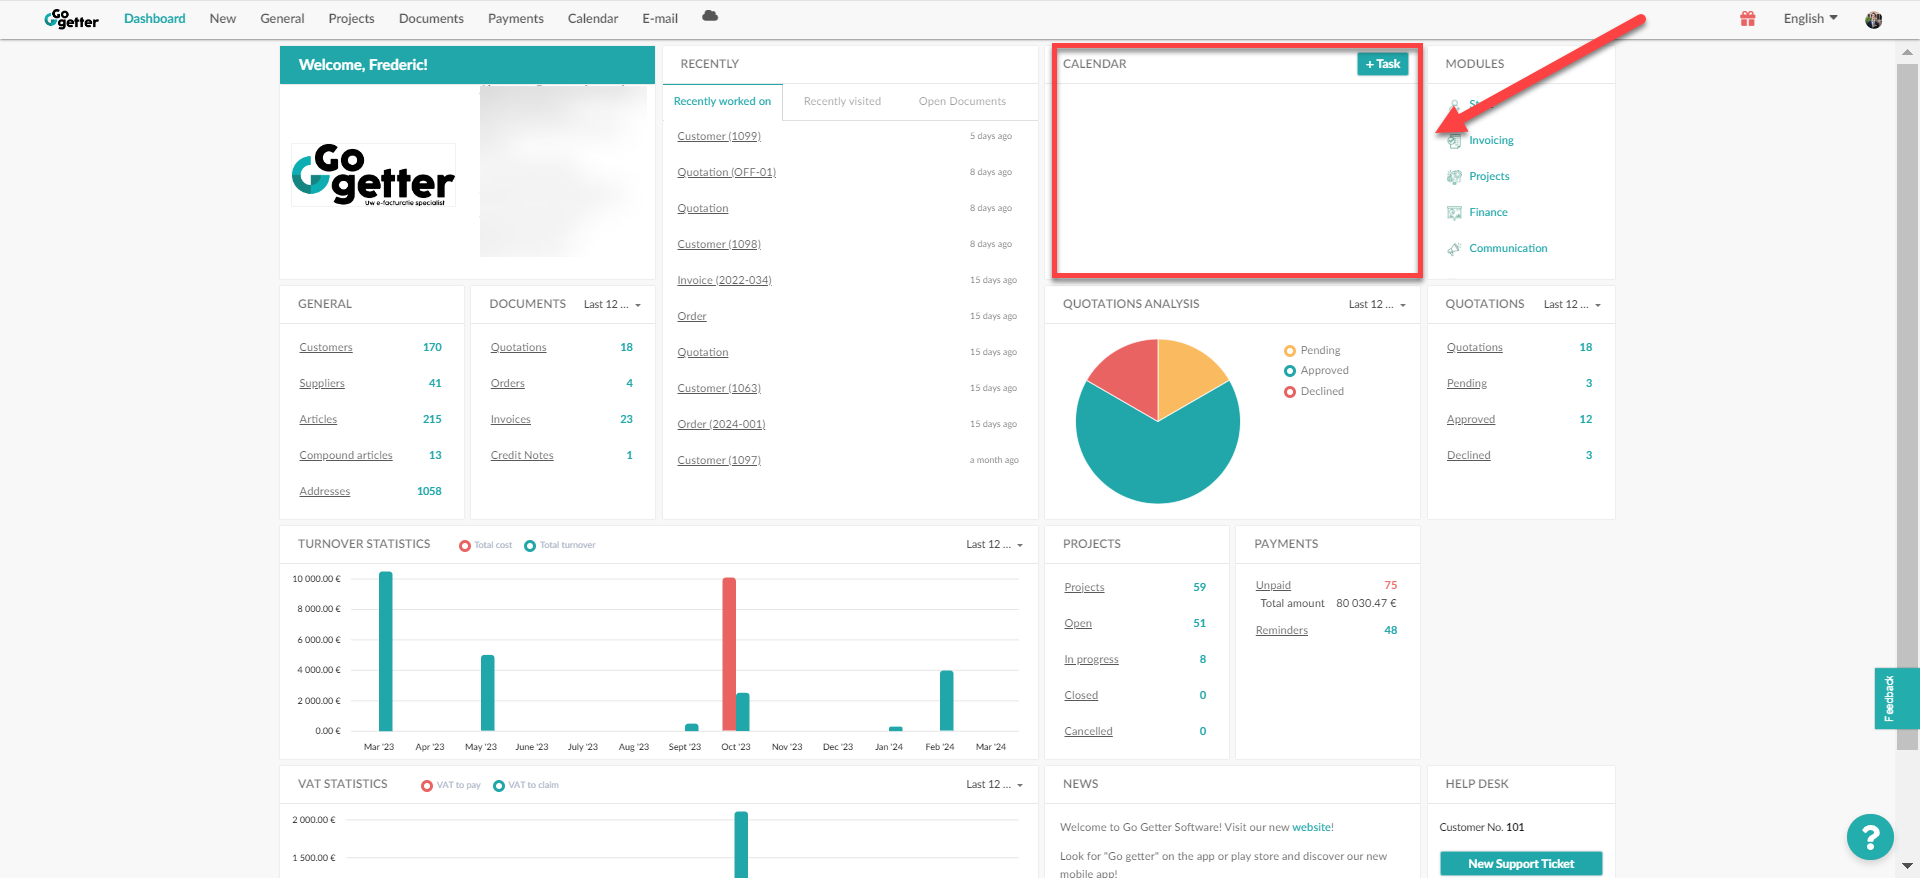Image resolution: width=1920 pixels, height=878 pixels.
Task: Open the cloud icon in the top menu
Action: [710, 16]
